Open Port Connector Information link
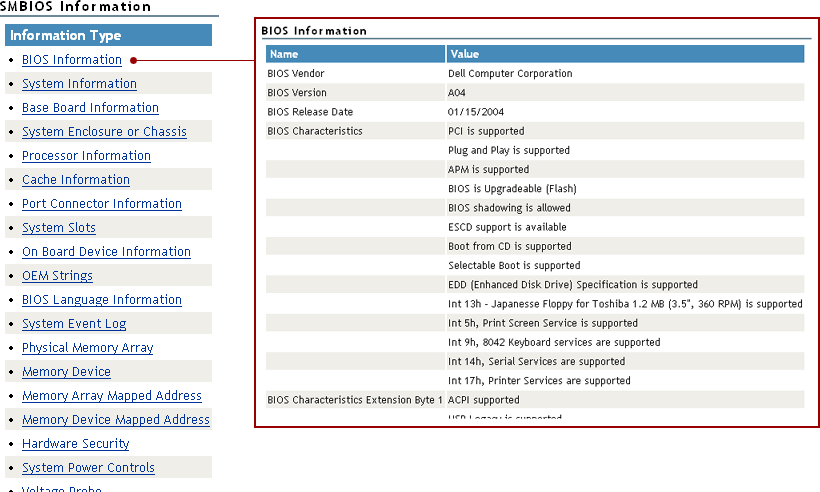Screen dimensions: 820x492 click(102, 204)
